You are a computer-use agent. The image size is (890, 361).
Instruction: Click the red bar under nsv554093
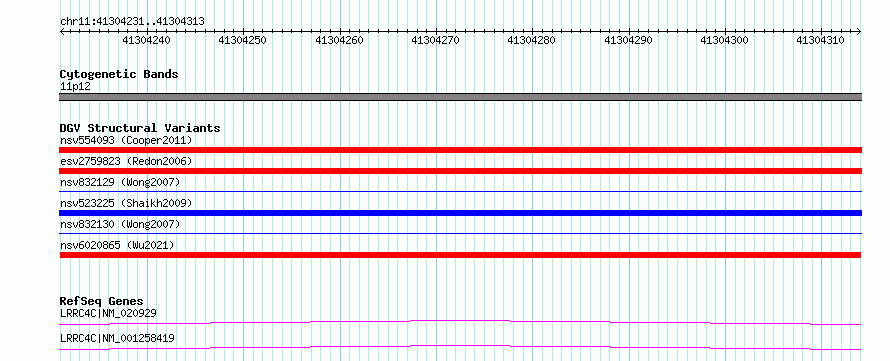pos(460,150)
